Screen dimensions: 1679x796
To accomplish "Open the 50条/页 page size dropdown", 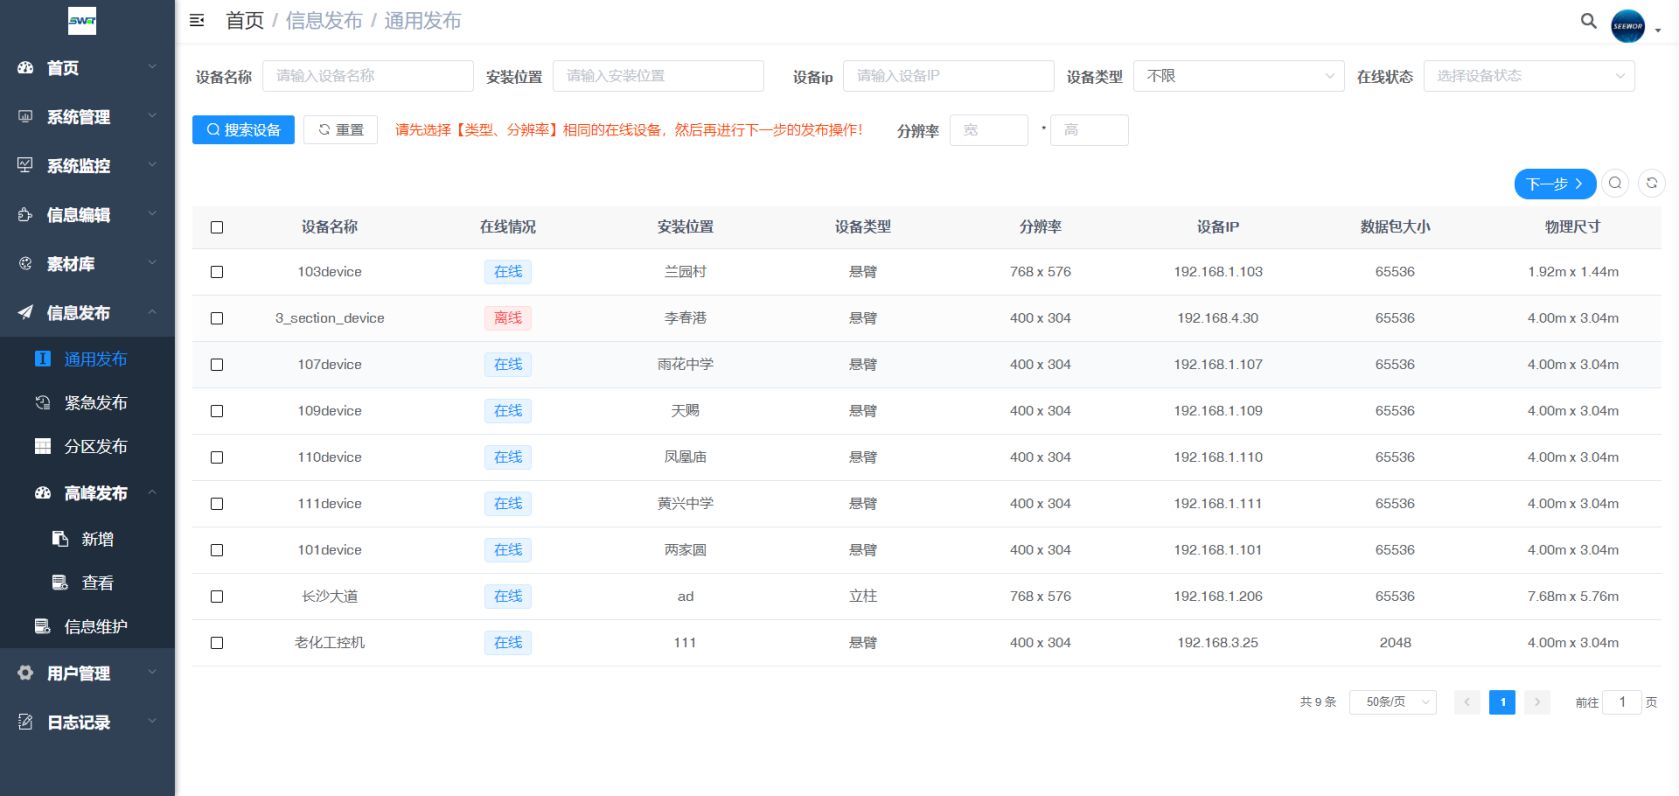I will coord(1392,702).
